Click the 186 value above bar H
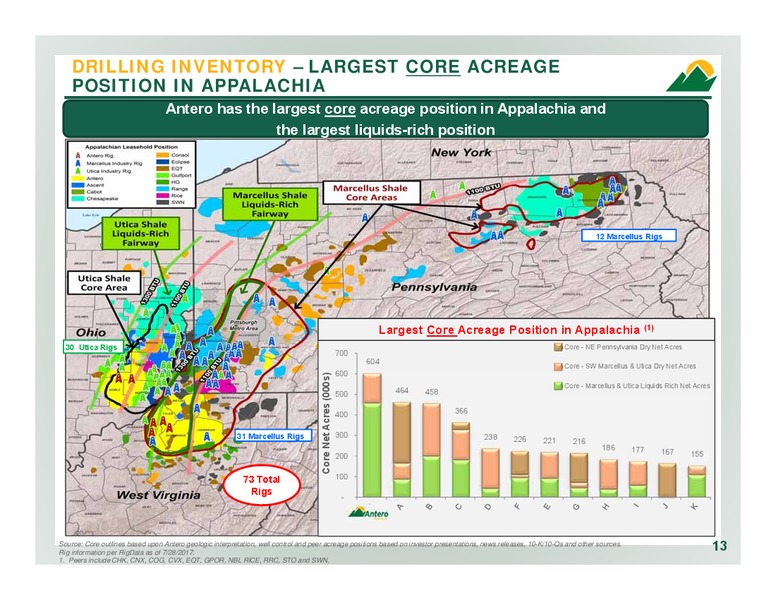Viewport: 776px width, 600px height. (x=608, y=448)
